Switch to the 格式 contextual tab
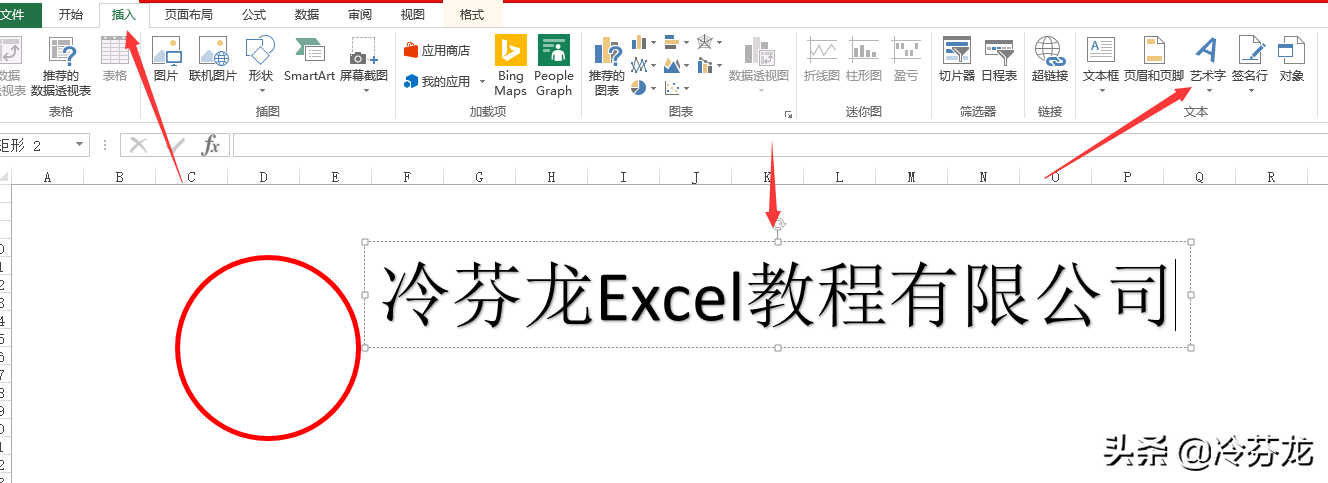Viewport: 1328px width, 483px height. [x=471, y=15]
